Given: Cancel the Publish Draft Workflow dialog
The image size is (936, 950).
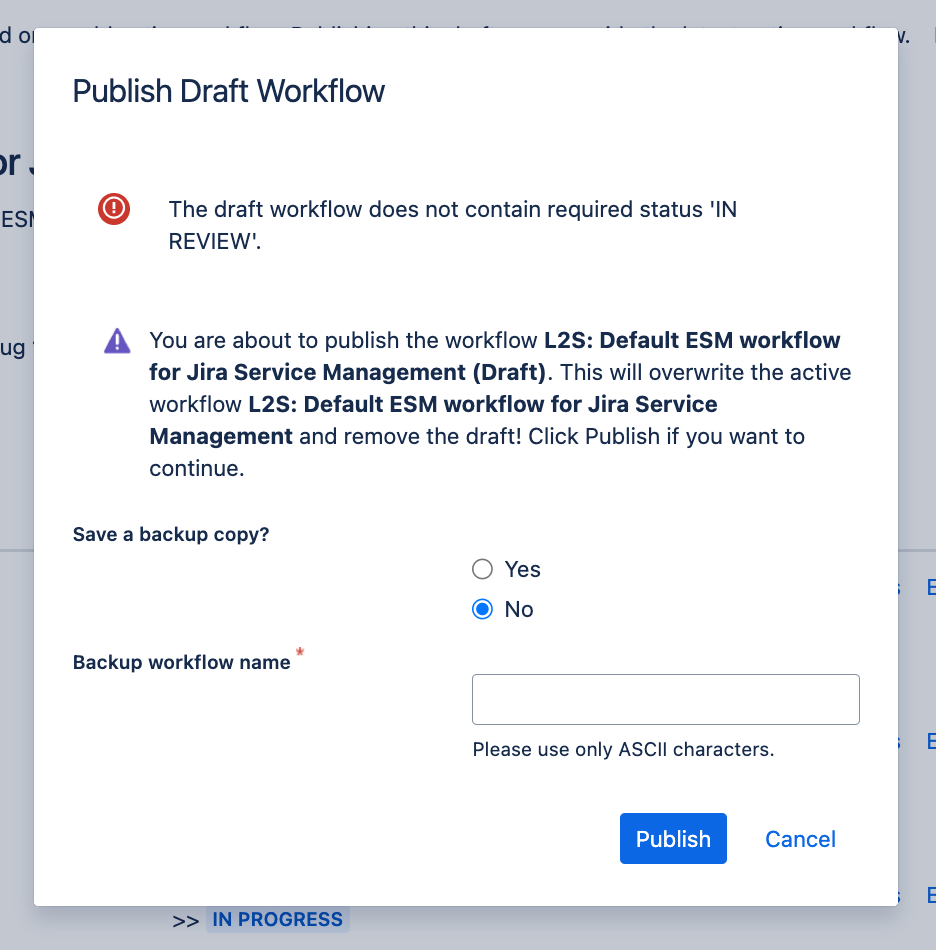Looking at the screenshot, I should point(800,839).
